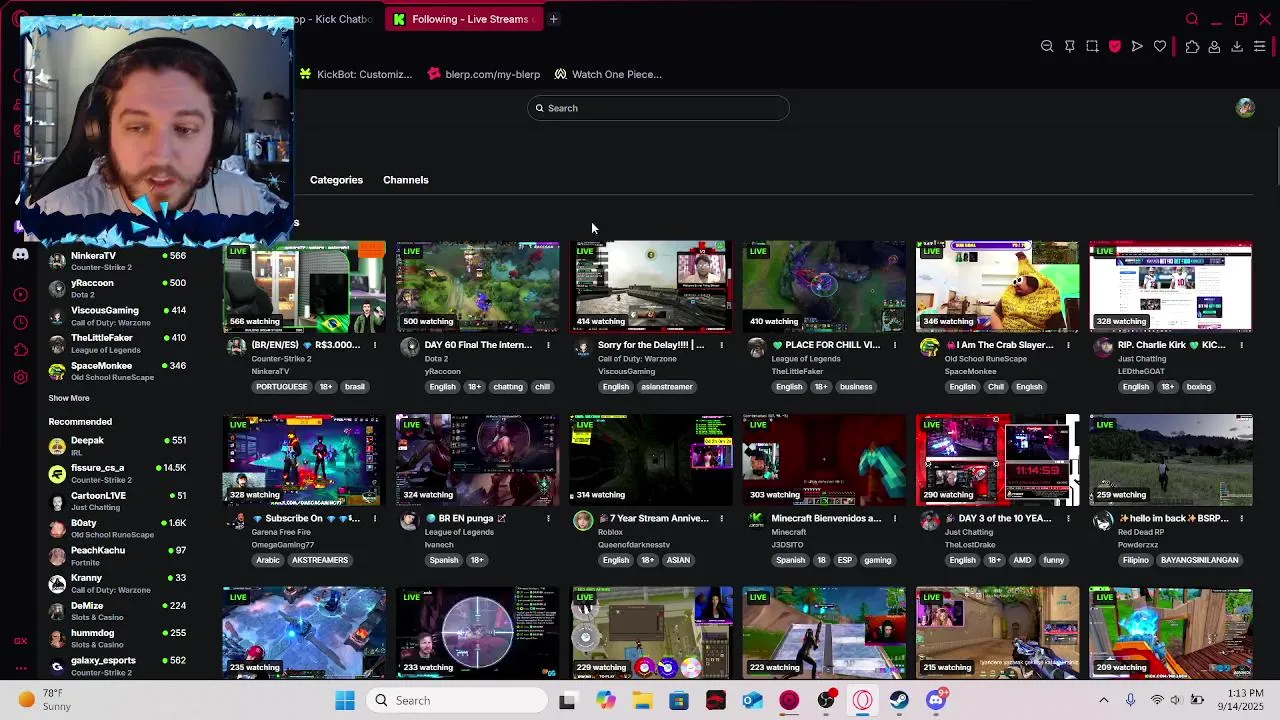
Task: Open the KickBot bookmark
Action: click(x=356, y=74)
